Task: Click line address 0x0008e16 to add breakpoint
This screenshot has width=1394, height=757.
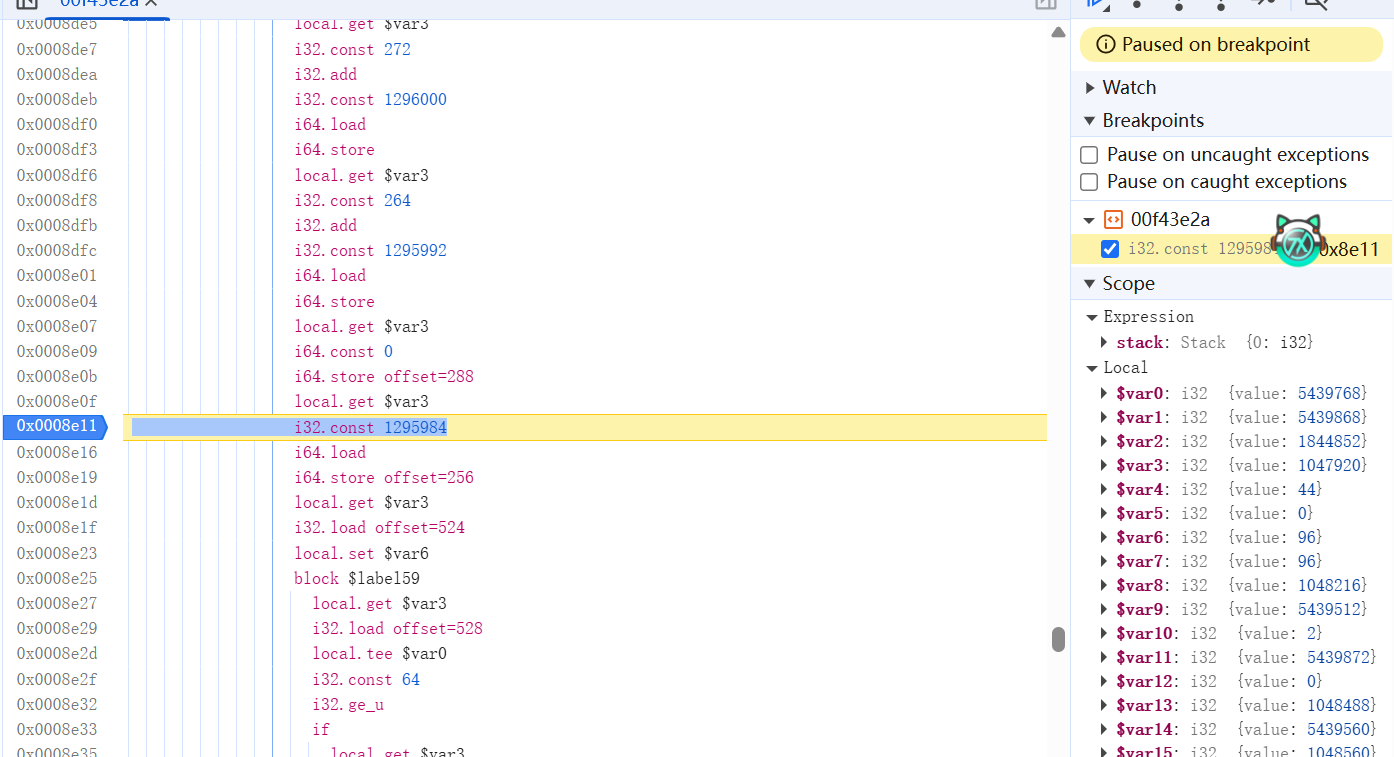Action: pos(56,453)
